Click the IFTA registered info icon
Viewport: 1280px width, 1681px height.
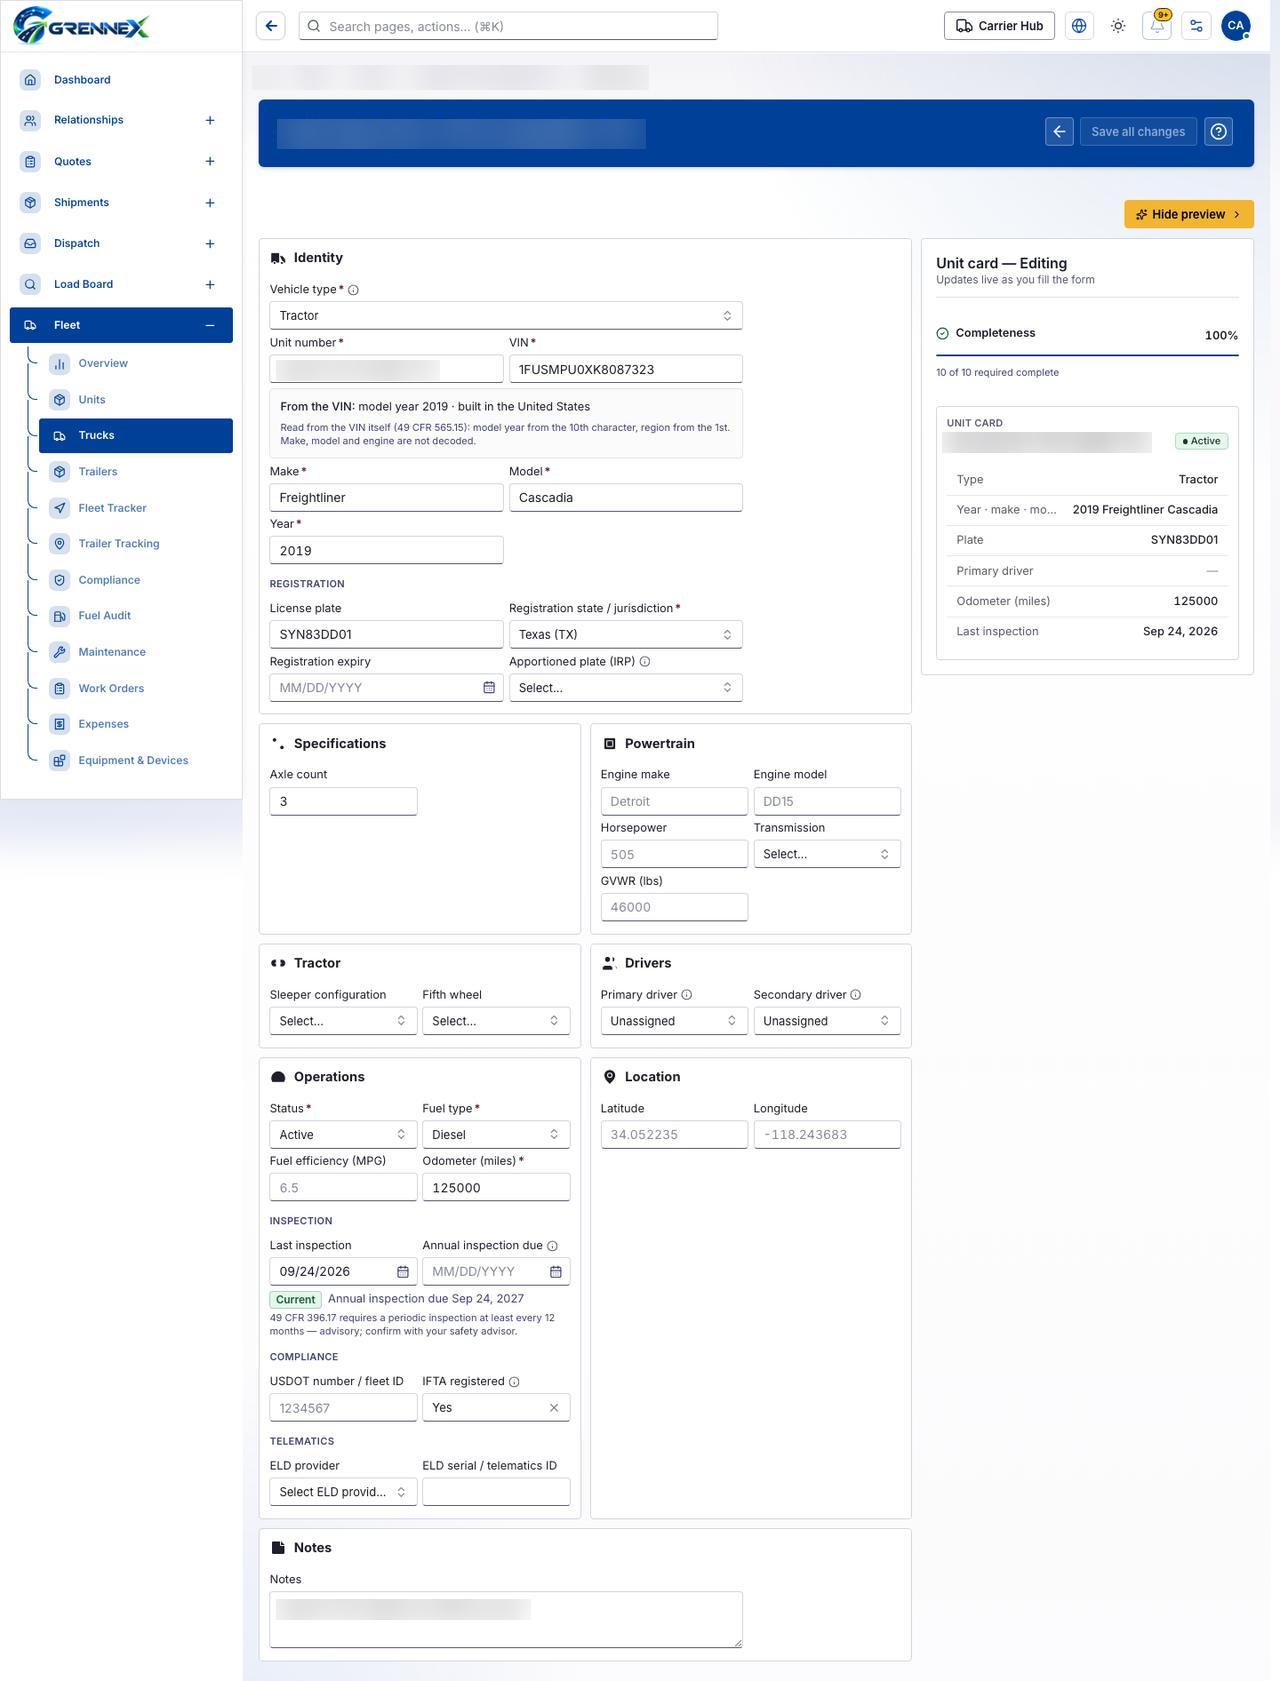[x=514, y=1382]
